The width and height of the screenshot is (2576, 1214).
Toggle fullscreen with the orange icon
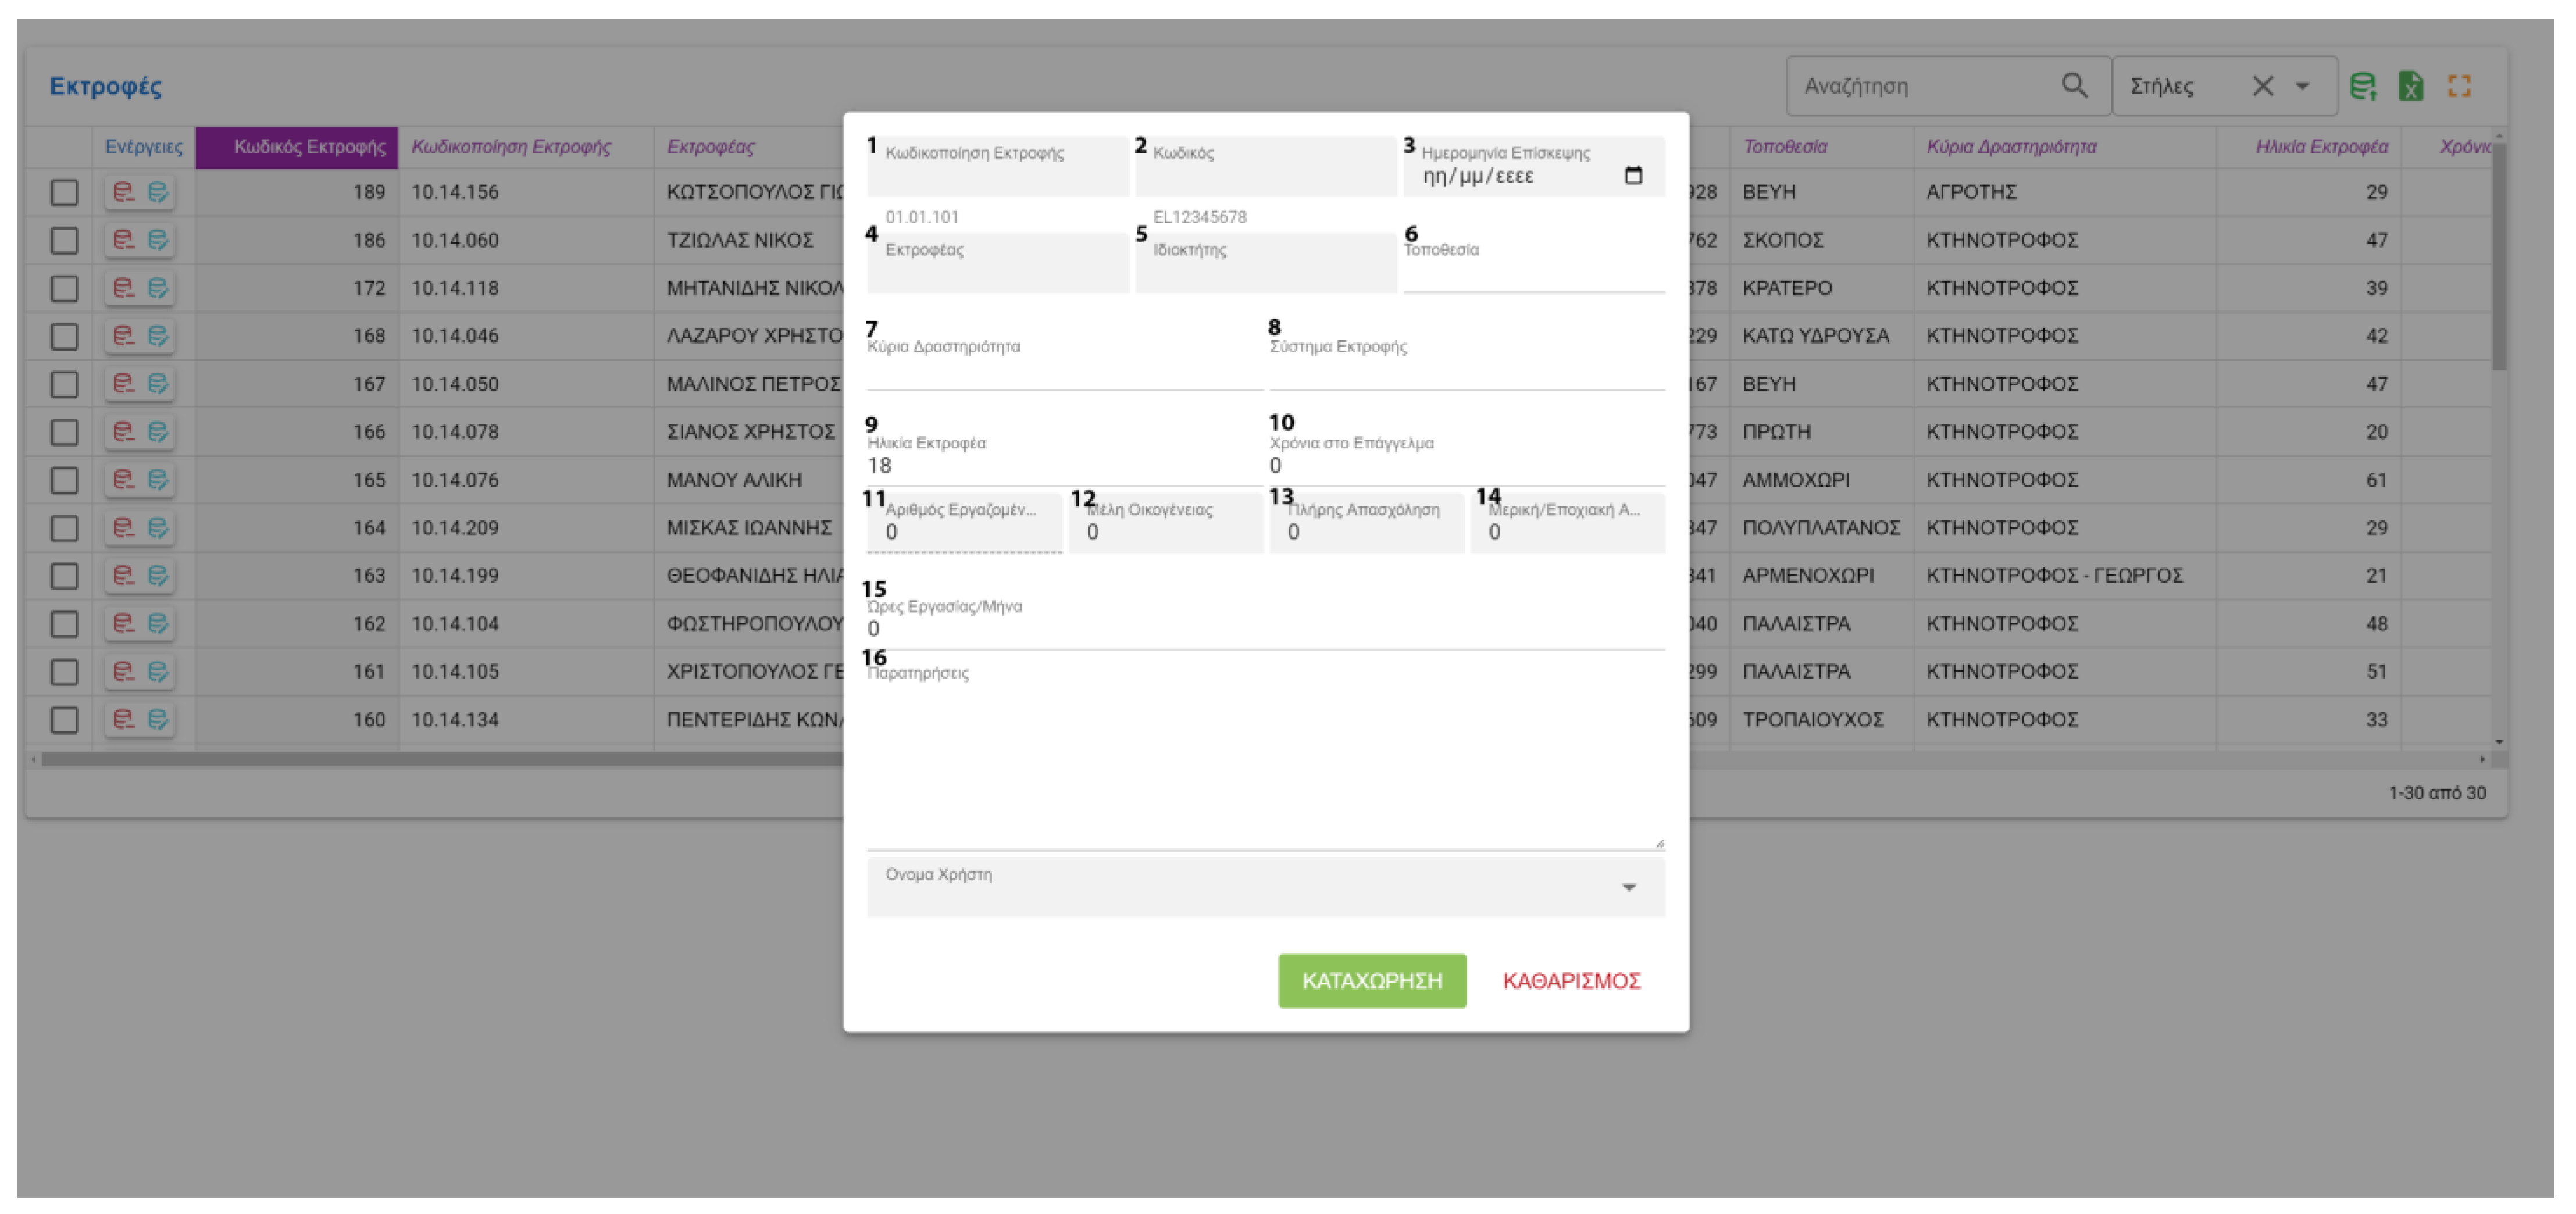point(2459,87)
